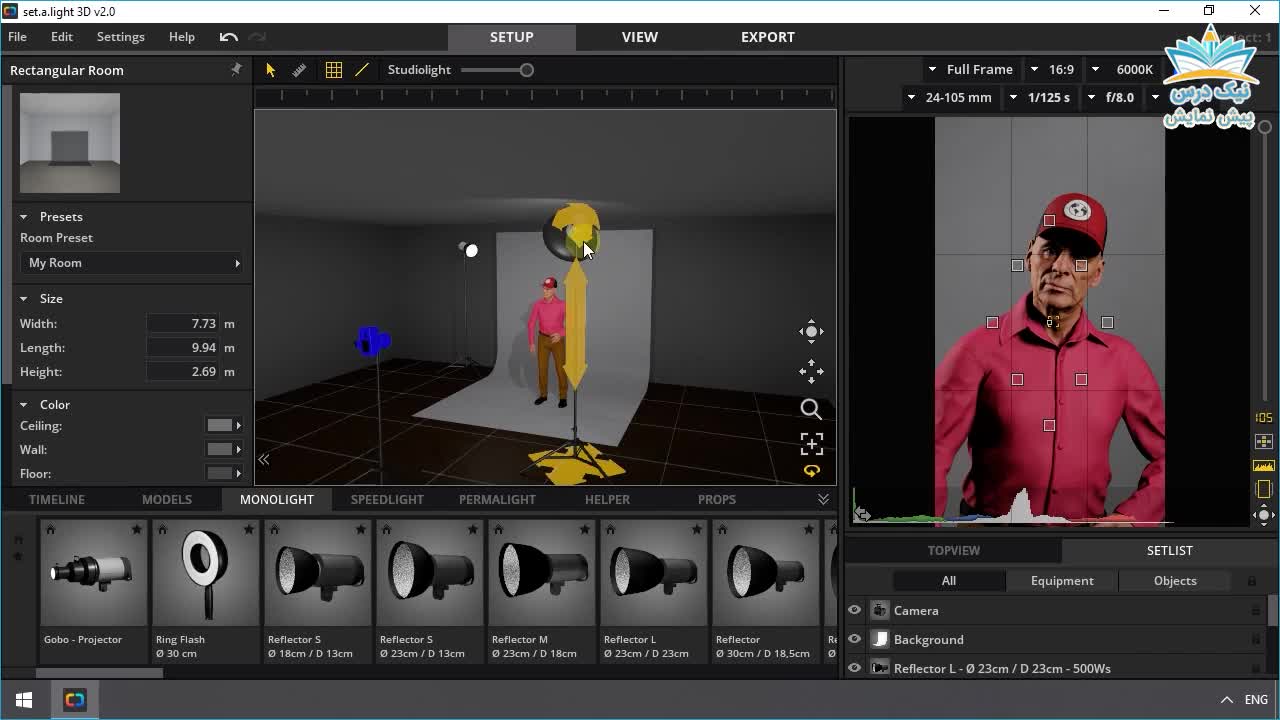Switch to TOPVIEW panel
1280x720 pixels.
tap(953, 550)
